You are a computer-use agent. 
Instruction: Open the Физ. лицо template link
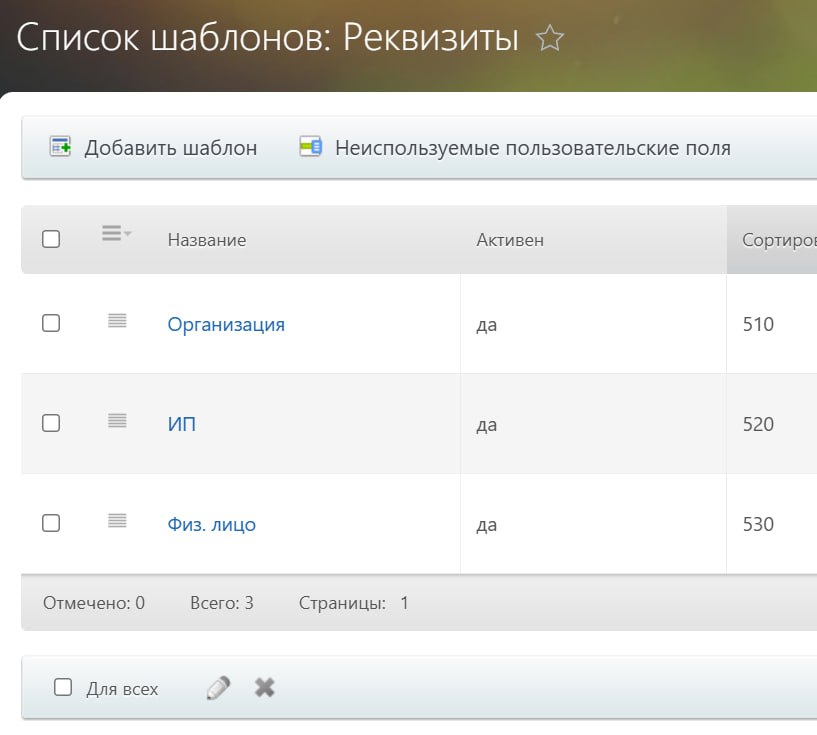(212, 524)
